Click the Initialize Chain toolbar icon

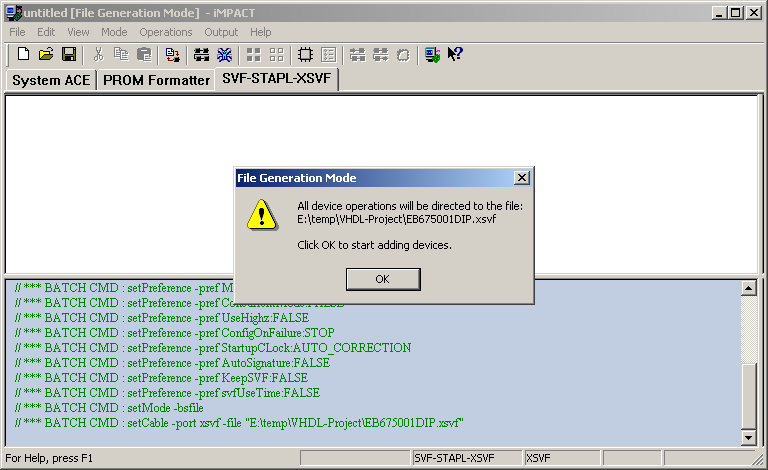[201, 54]
